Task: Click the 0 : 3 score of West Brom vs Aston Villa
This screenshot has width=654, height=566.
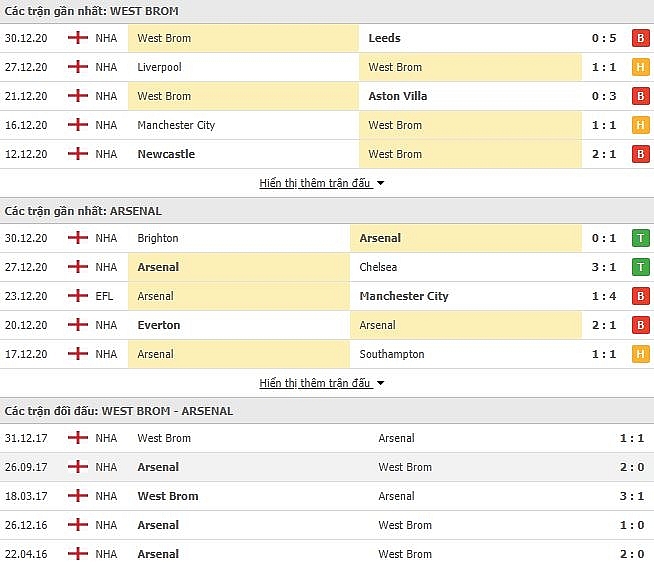Action: pos(604,96)
